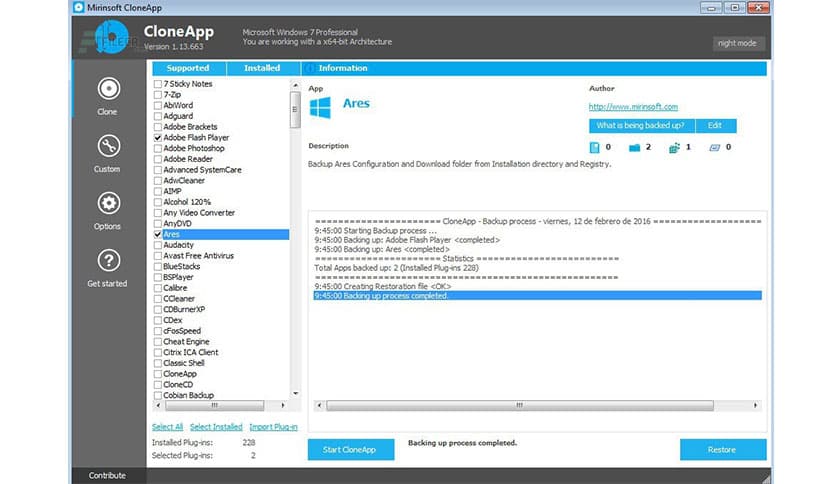Open the Get started question-mark icon
The width and height of the screenshot is (836, 484).
pos(108,261)
